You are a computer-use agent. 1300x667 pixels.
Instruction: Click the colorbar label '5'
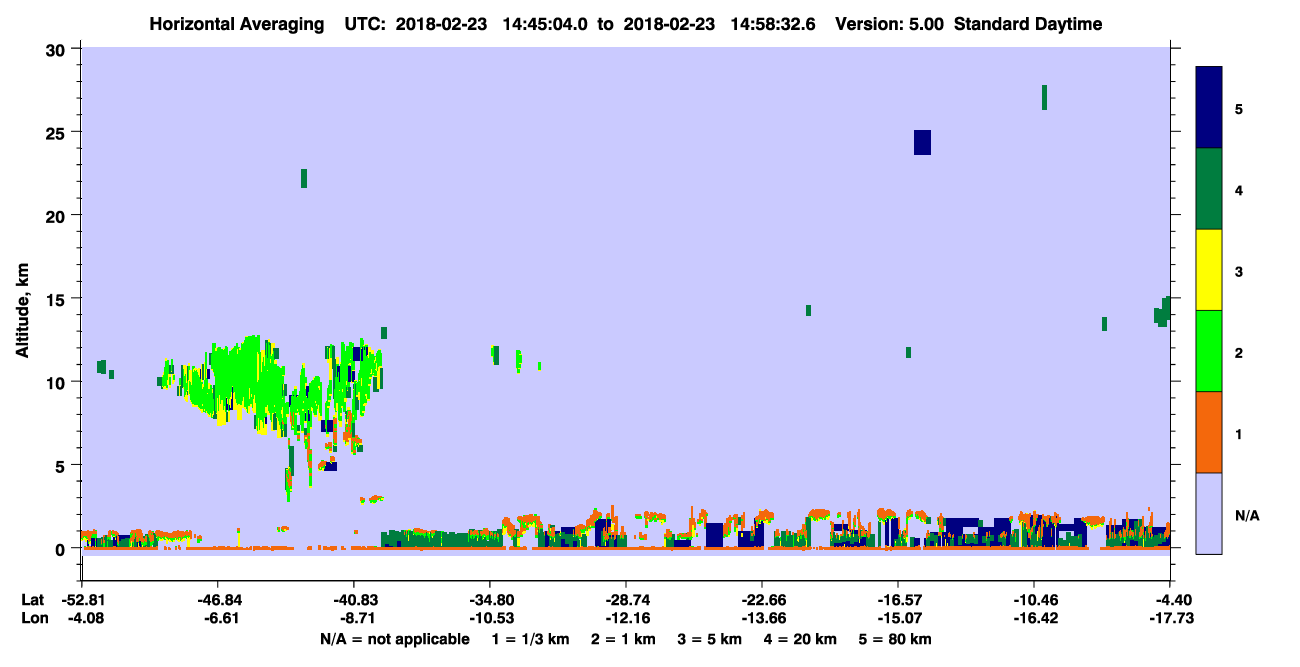coord(1239,108)
